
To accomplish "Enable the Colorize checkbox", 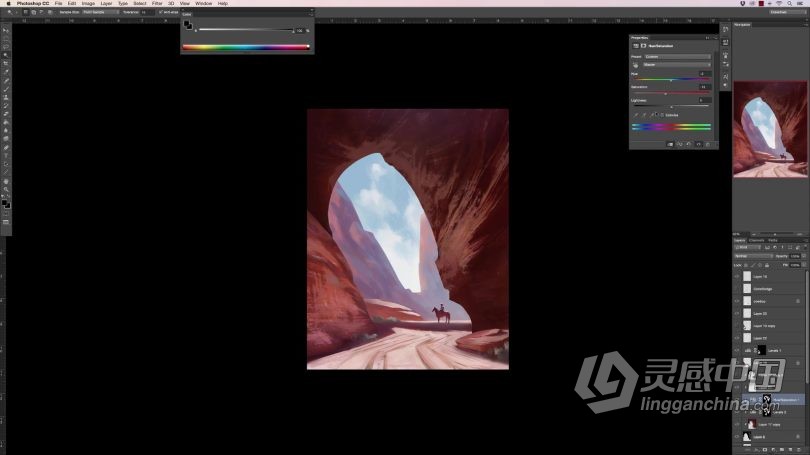I will tap(662, 115).
